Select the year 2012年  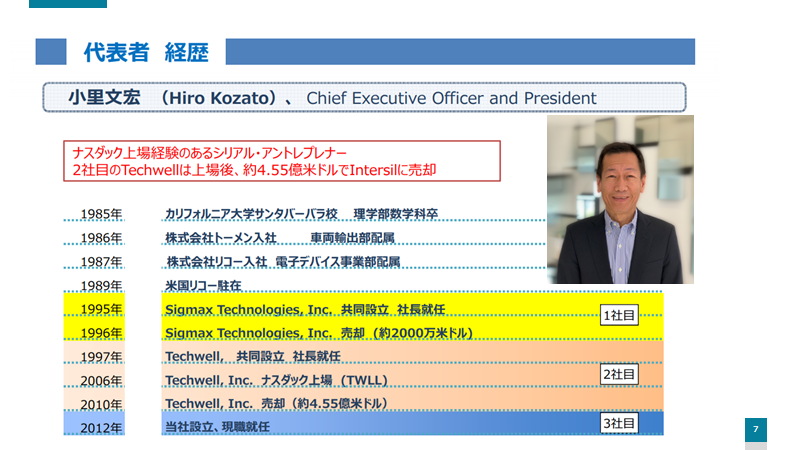pos(101,428)
